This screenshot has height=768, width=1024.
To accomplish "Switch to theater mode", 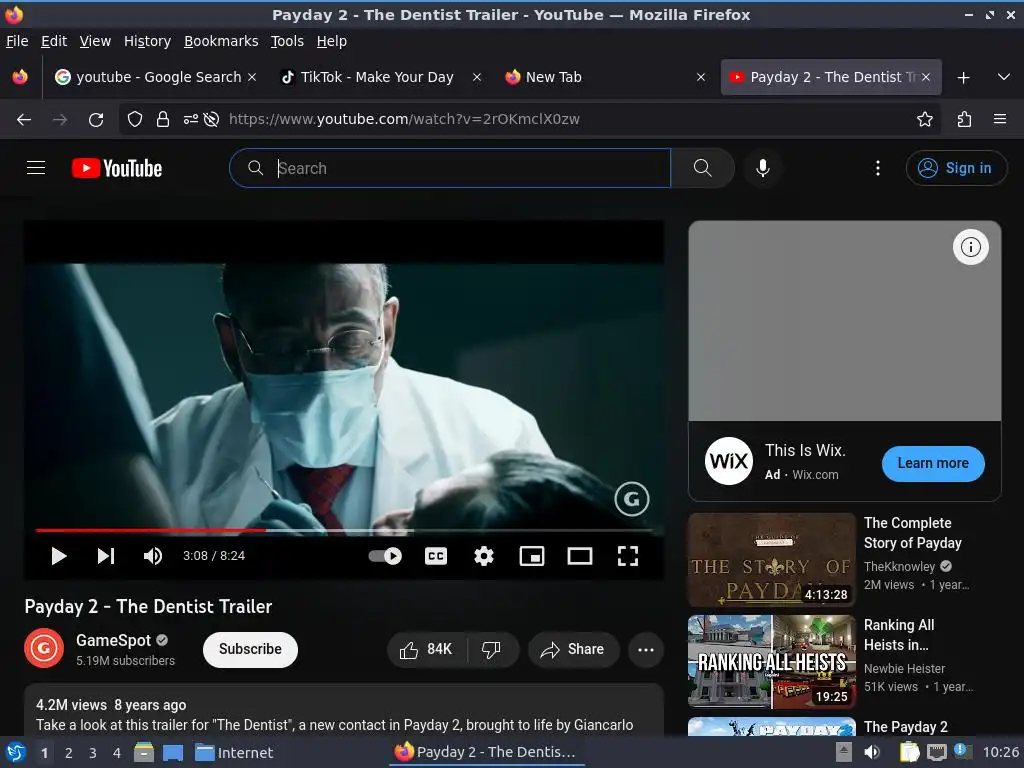I will click(x=580, y=556).
